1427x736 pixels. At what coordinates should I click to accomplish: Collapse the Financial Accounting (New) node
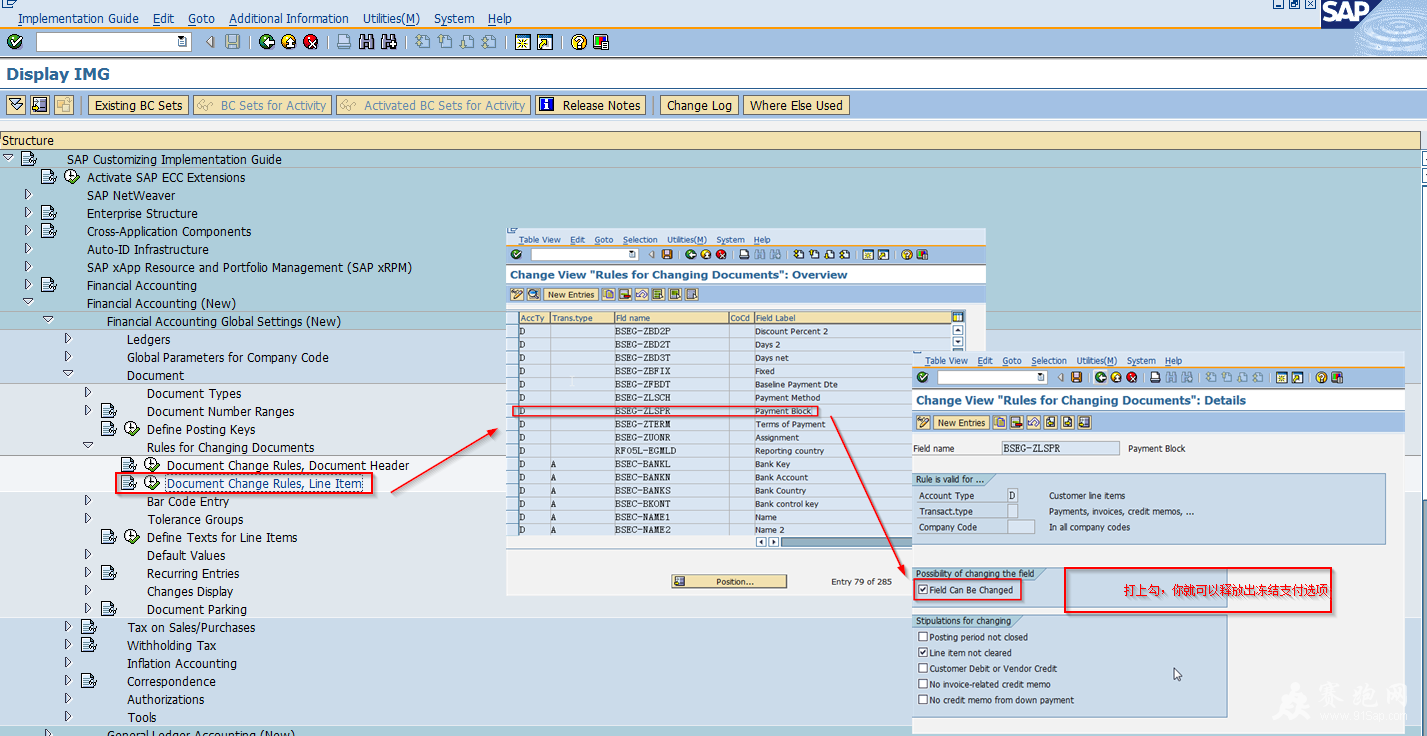(x=28, y=302)
